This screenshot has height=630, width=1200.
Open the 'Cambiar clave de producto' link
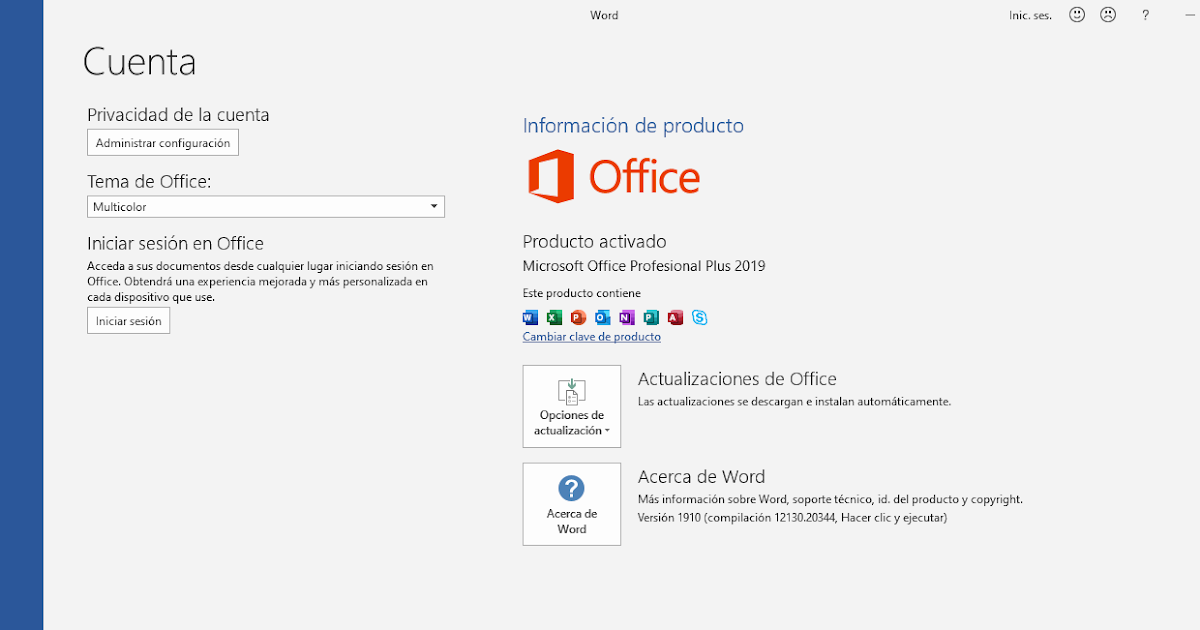(x=591, y=336)
